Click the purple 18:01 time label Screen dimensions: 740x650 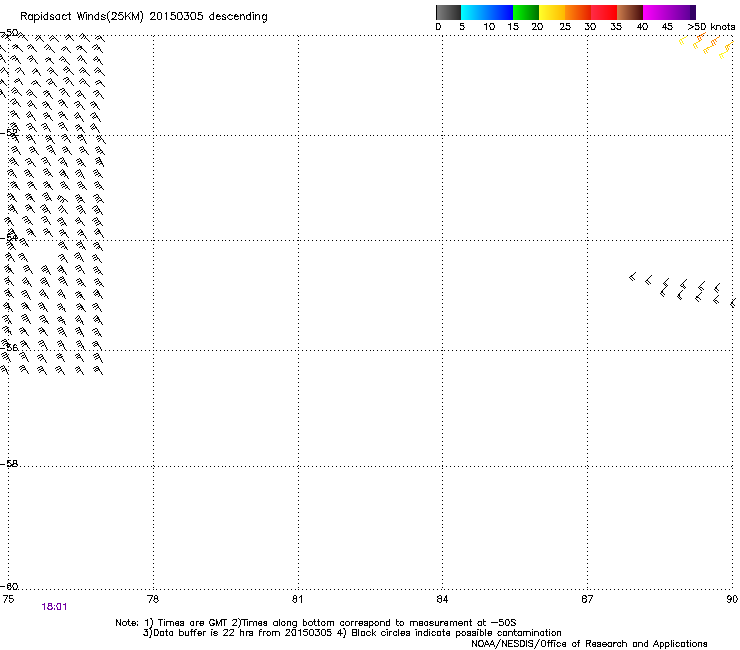[x=54, y=607]
